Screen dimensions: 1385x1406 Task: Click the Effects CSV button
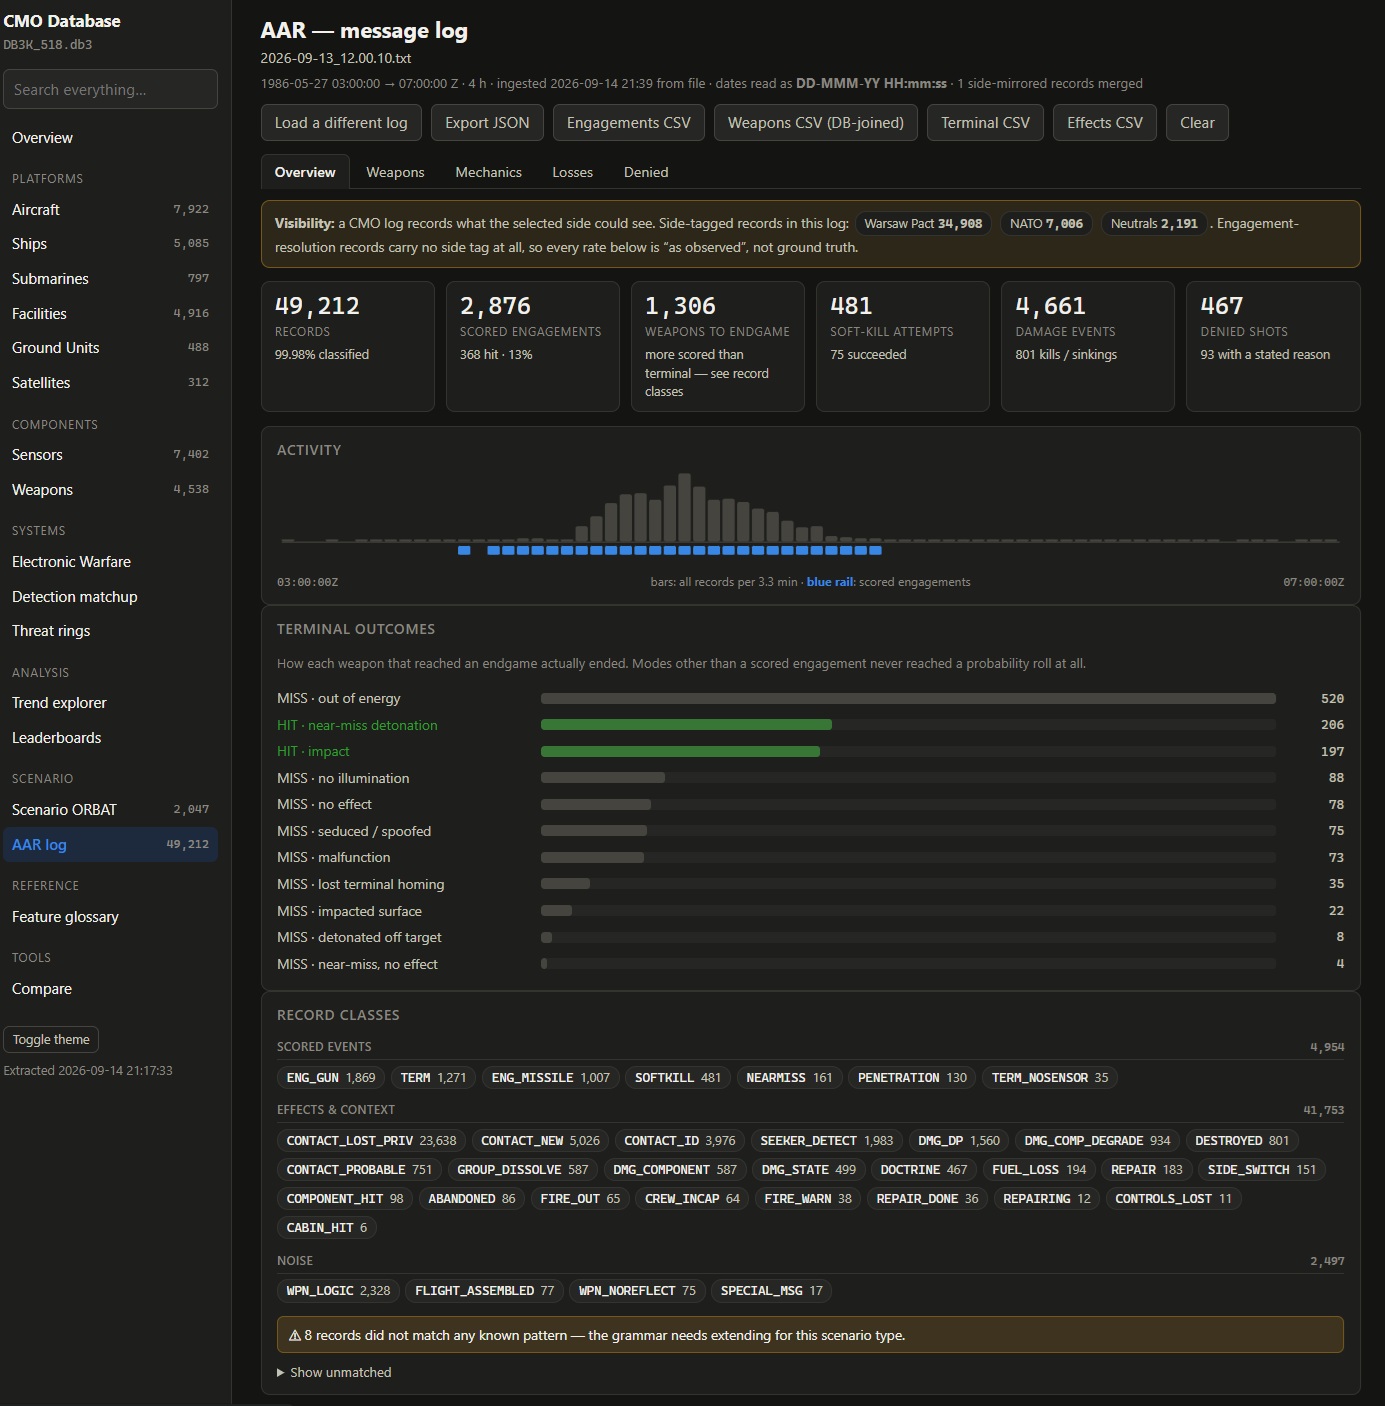point(1104,123)
